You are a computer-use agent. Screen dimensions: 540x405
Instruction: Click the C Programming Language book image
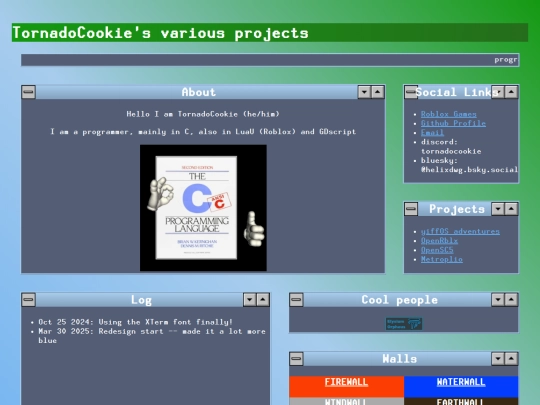[203, 208]
